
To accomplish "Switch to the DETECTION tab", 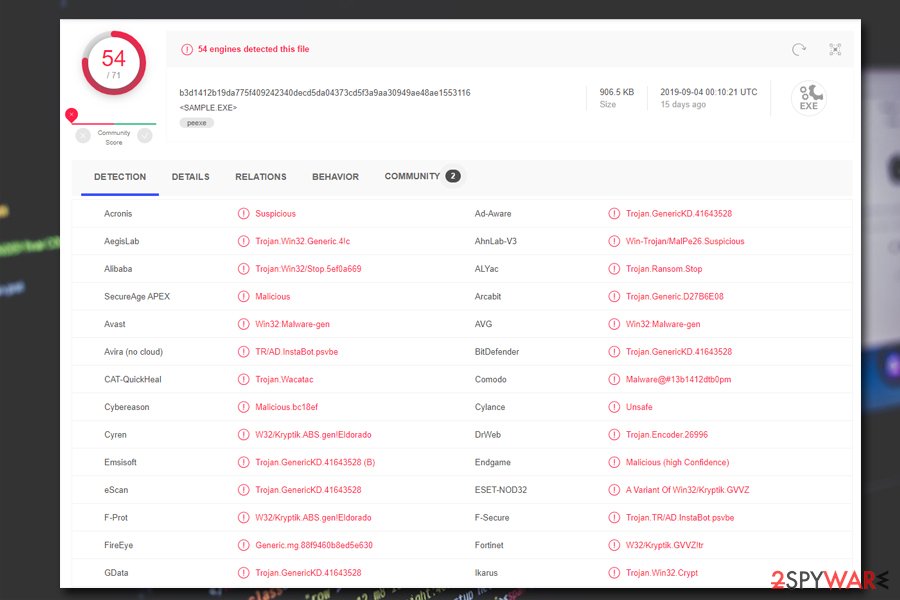I will tap(120, 177).
